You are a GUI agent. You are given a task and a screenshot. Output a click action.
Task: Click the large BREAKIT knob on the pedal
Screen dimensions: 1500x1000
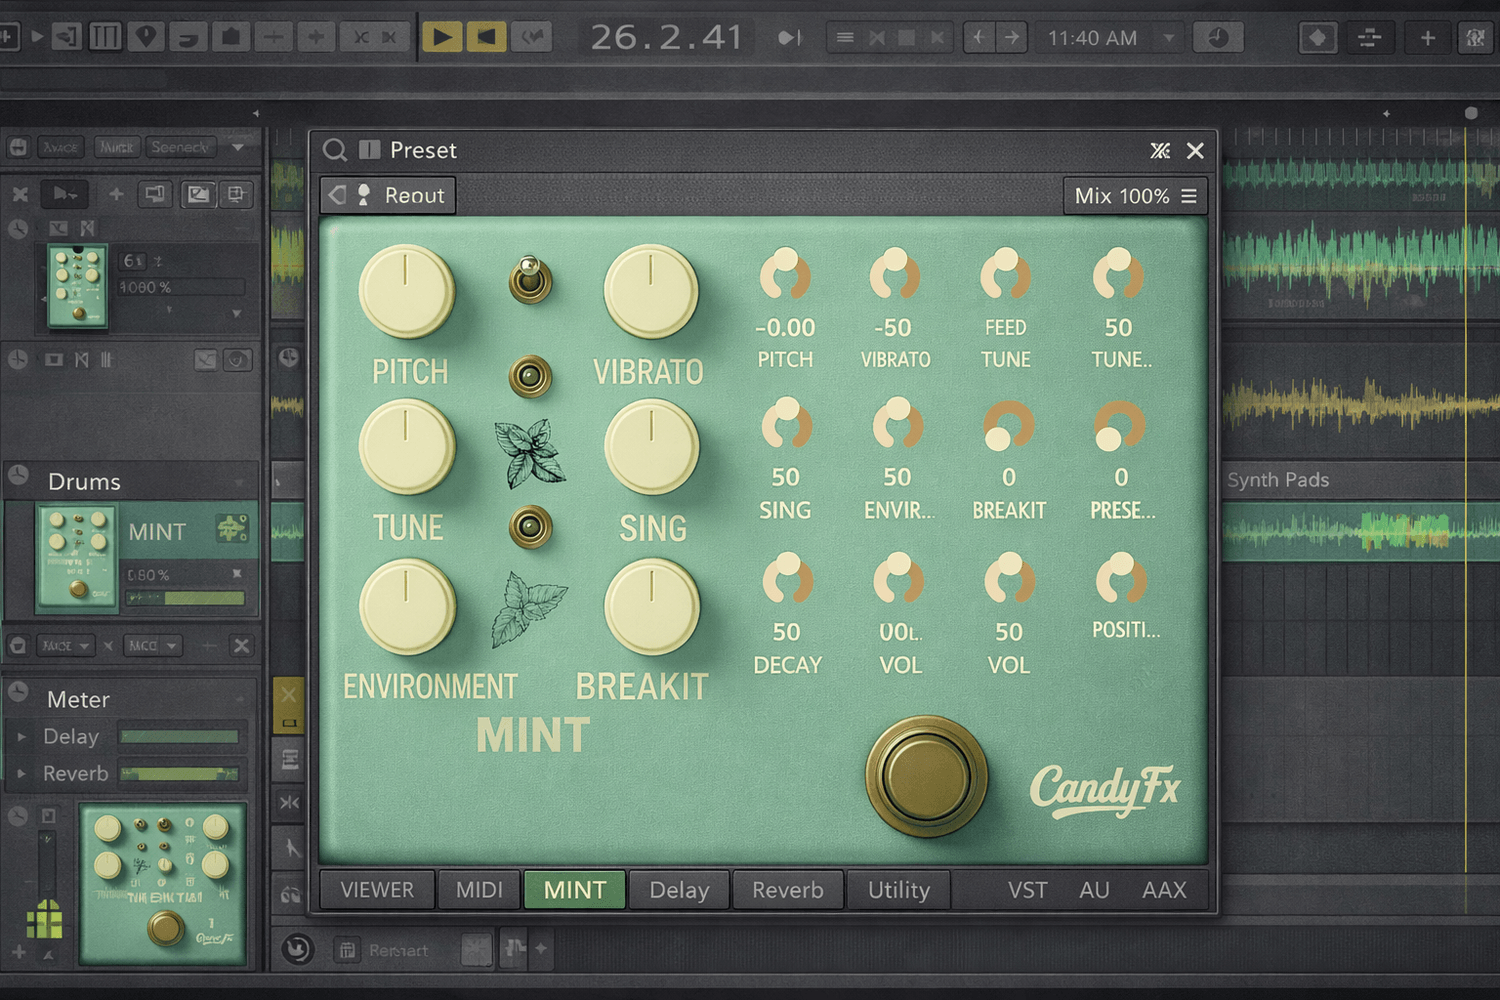coord(651,607)
